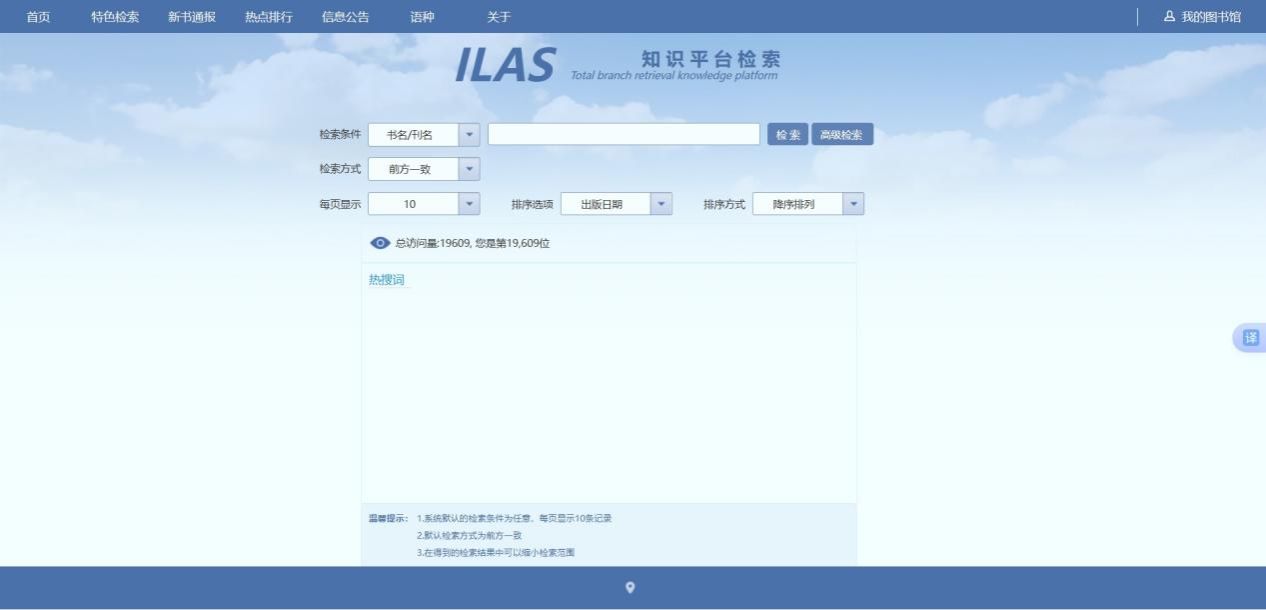Click the eye icon beside total visits
This screenshot has width=1266, height=610.
380,243
